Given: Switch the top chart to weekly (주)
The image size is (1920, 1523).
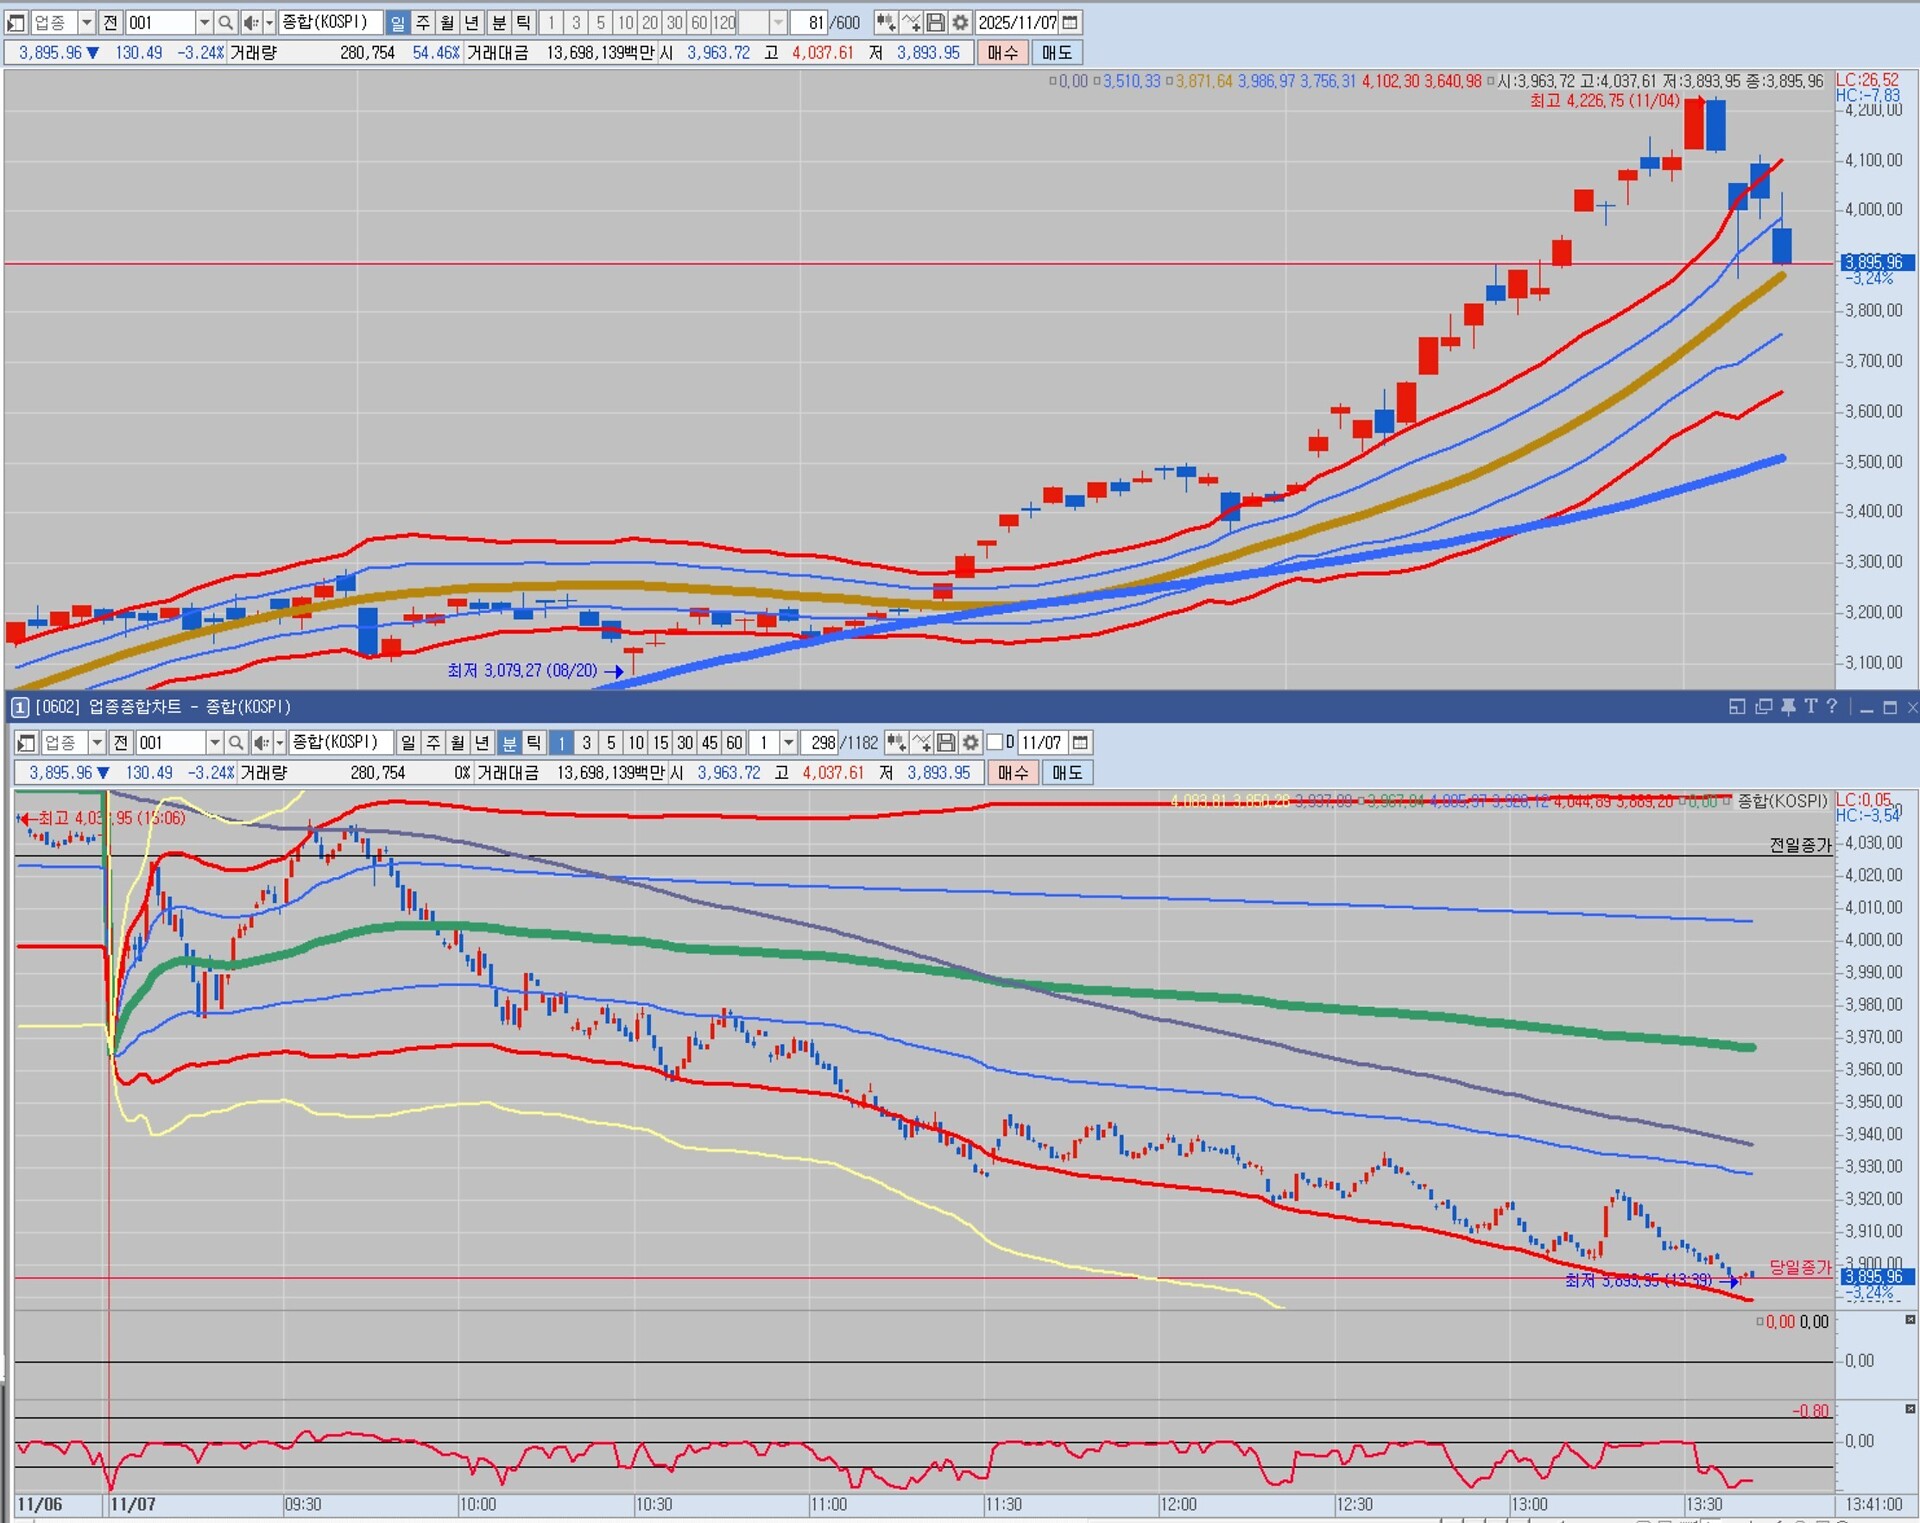Looking at the screenshot, I should pyautogui.click(x=423, y=22).
